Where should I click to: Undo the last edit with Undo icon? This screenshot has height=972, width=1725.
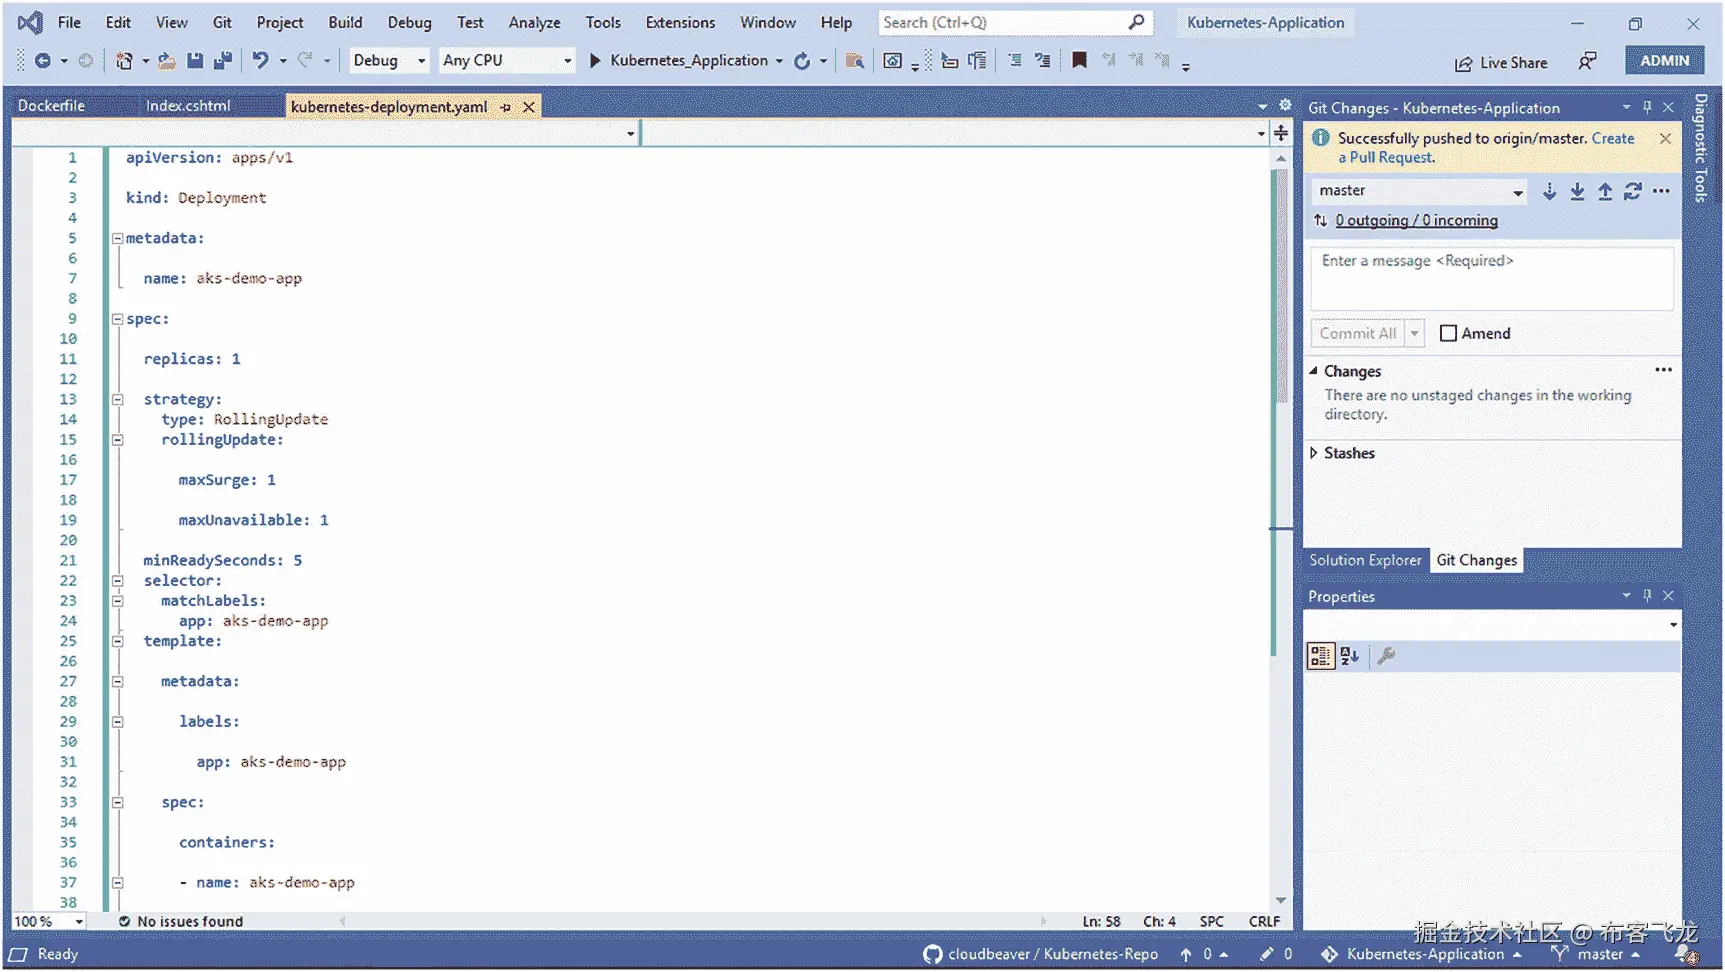tap(261, 60)
